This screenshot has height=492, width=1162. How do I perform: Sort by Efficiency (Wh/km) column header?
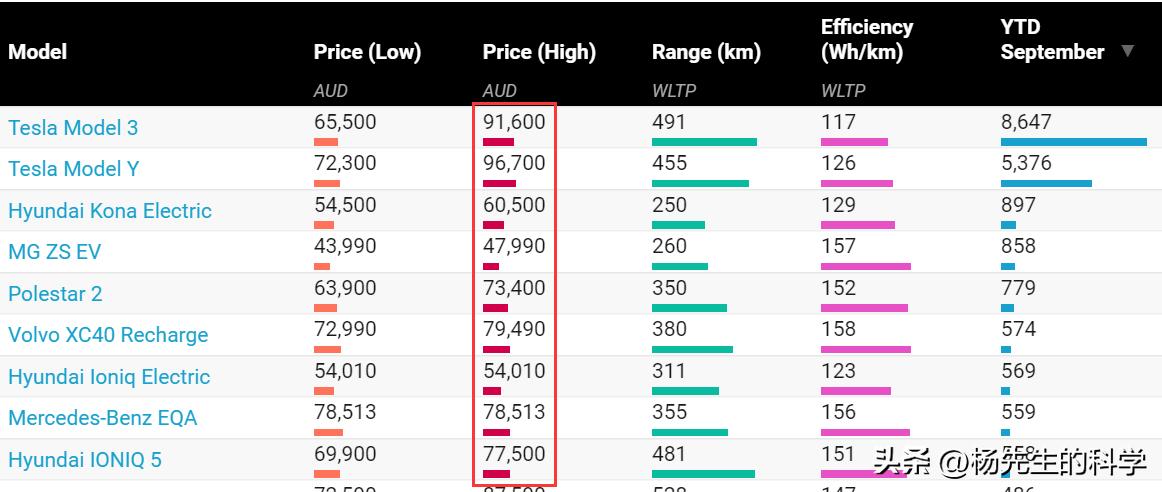(867, 40)
